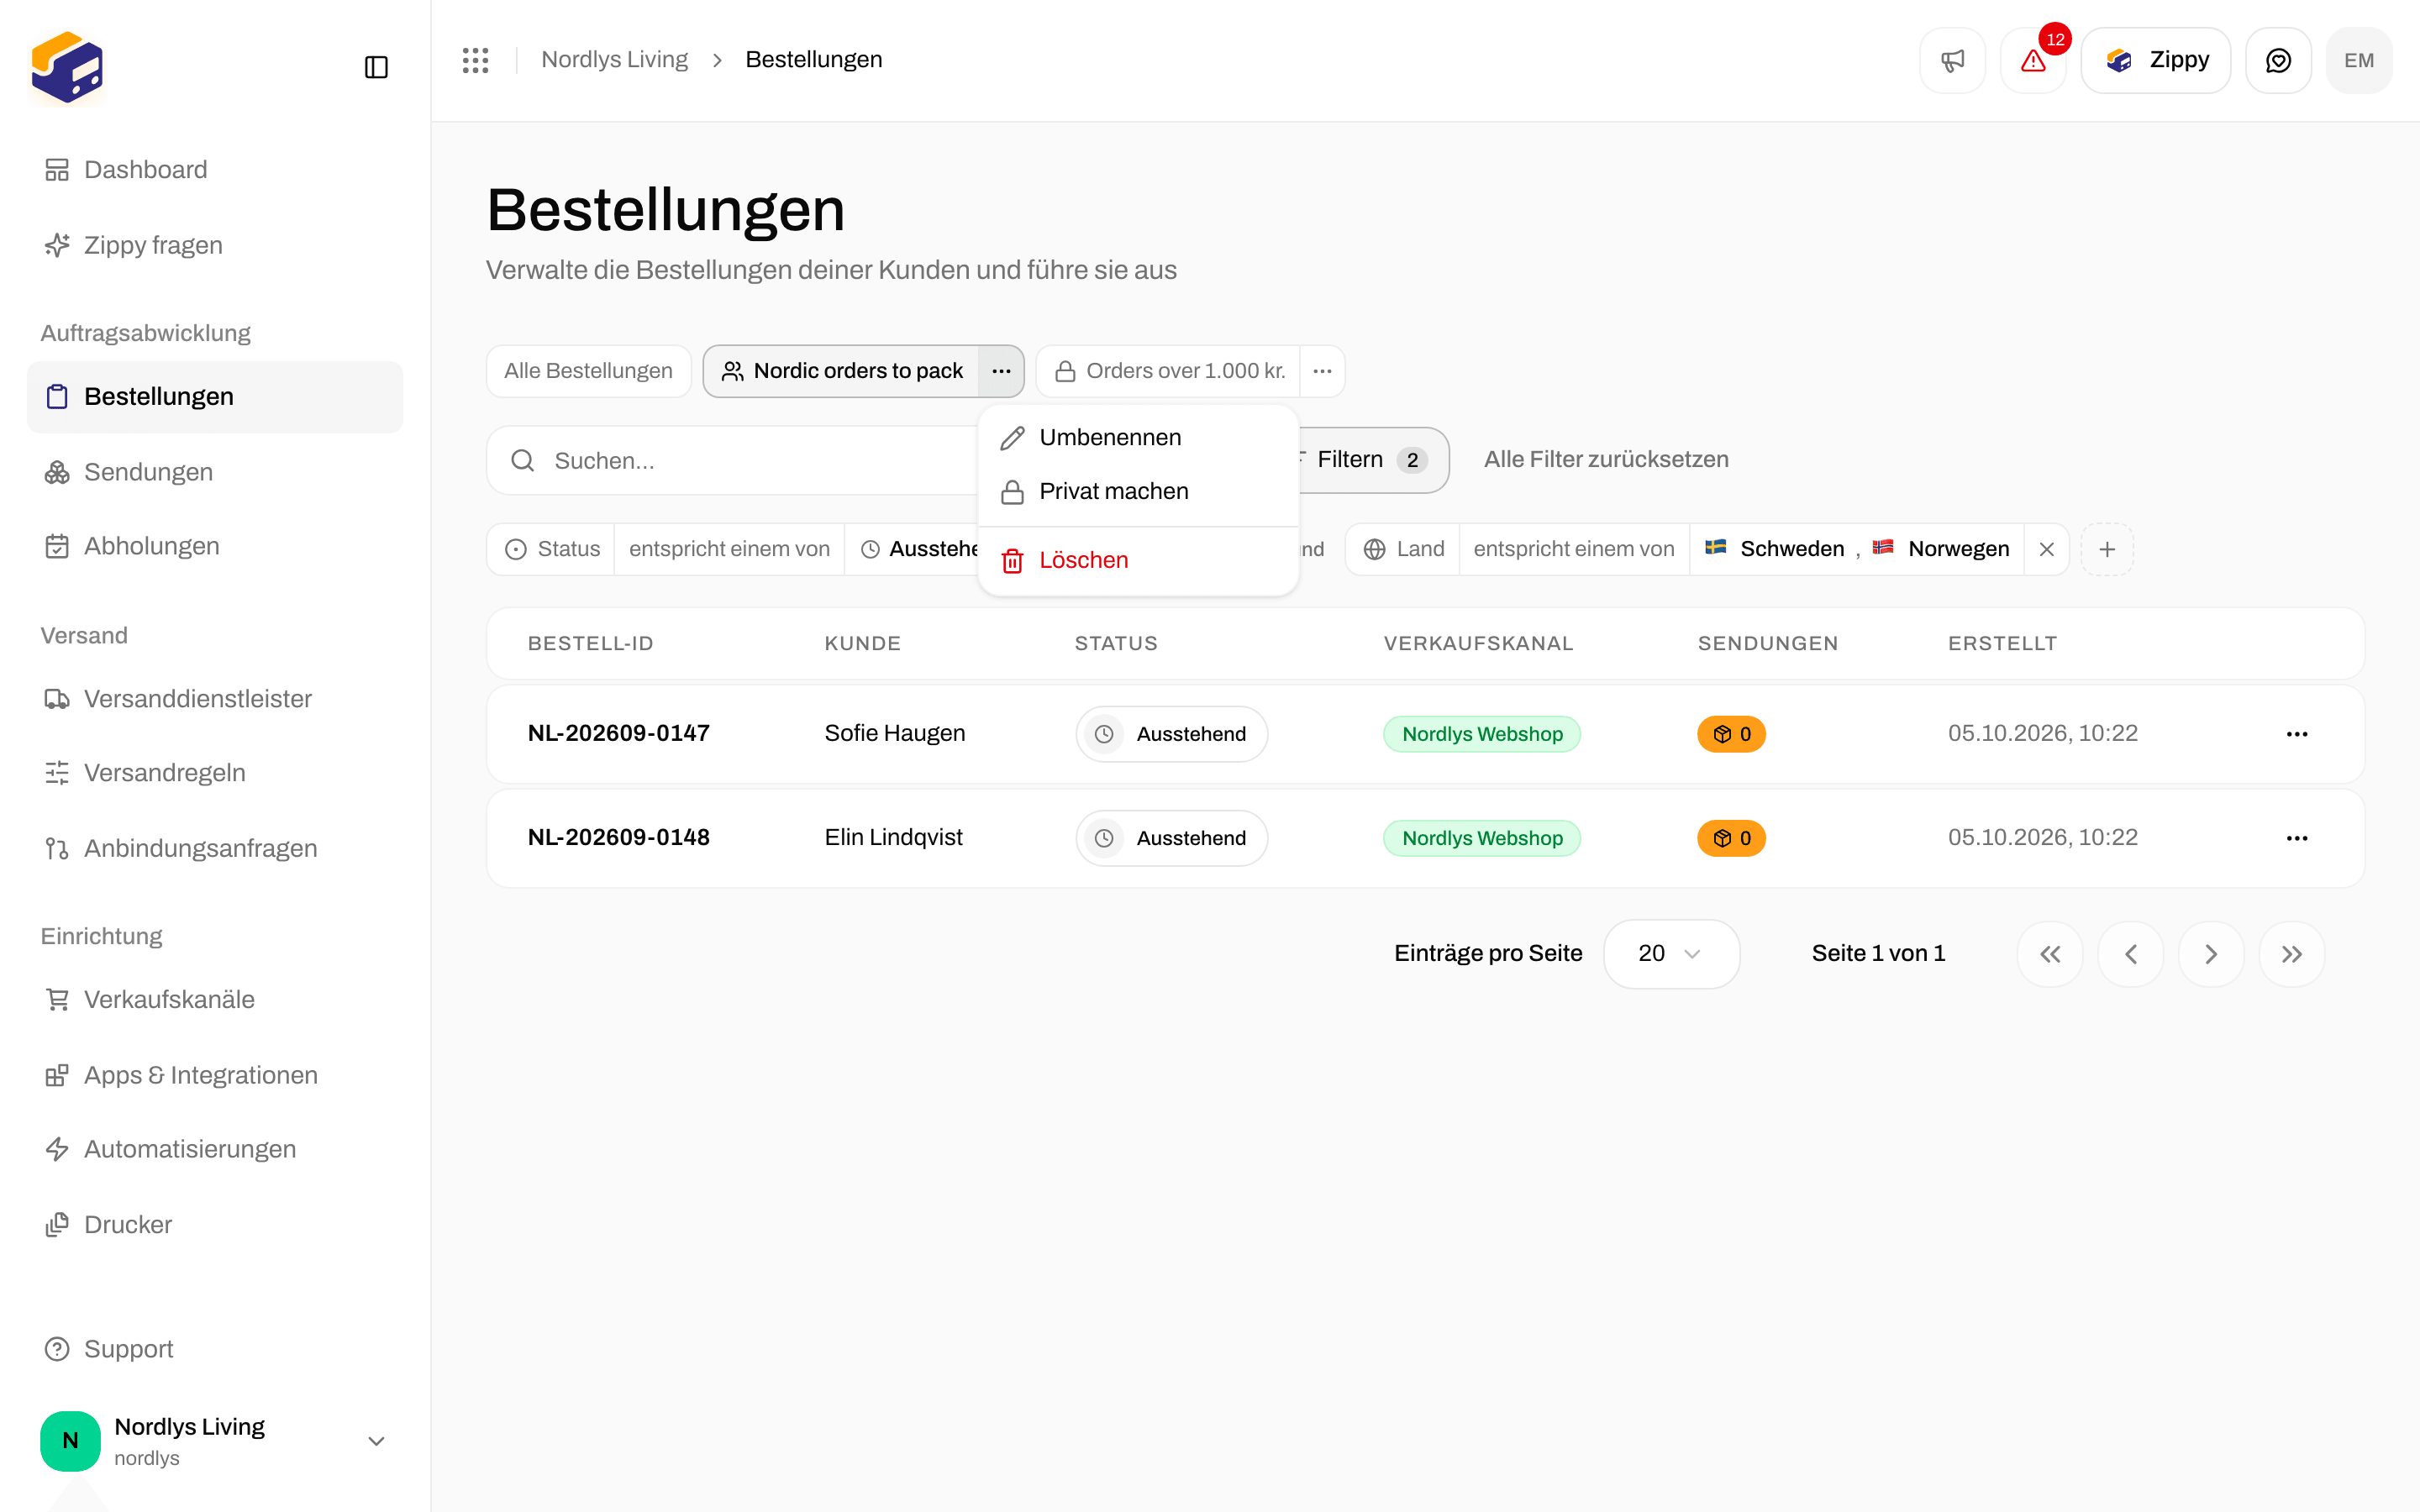Sort by the BESTELL-ID column header
The image size is (2420, 1512).
tap(590, 644)
